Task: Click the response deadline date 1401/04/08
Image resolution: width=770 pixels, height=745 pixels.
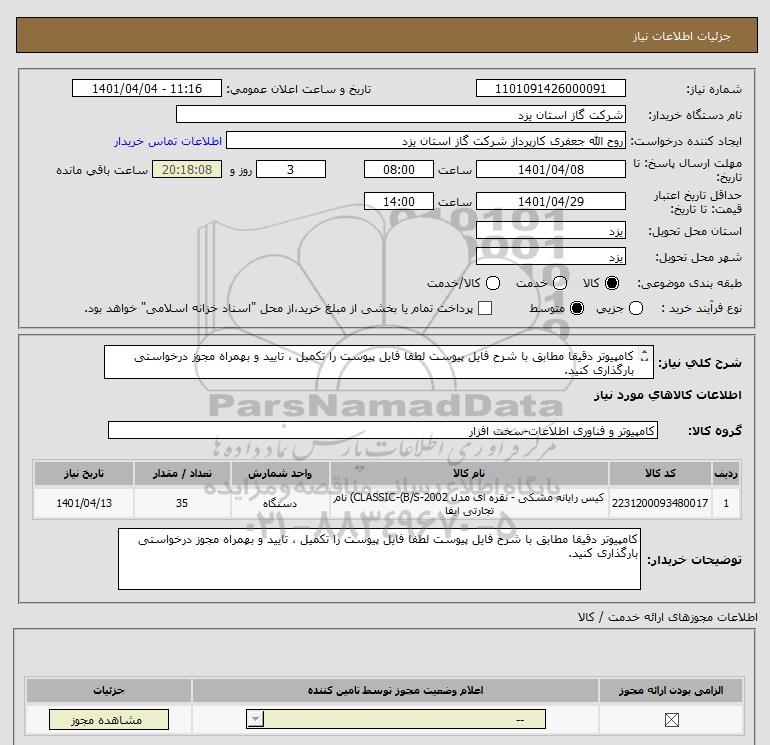Action: (550, 169)
